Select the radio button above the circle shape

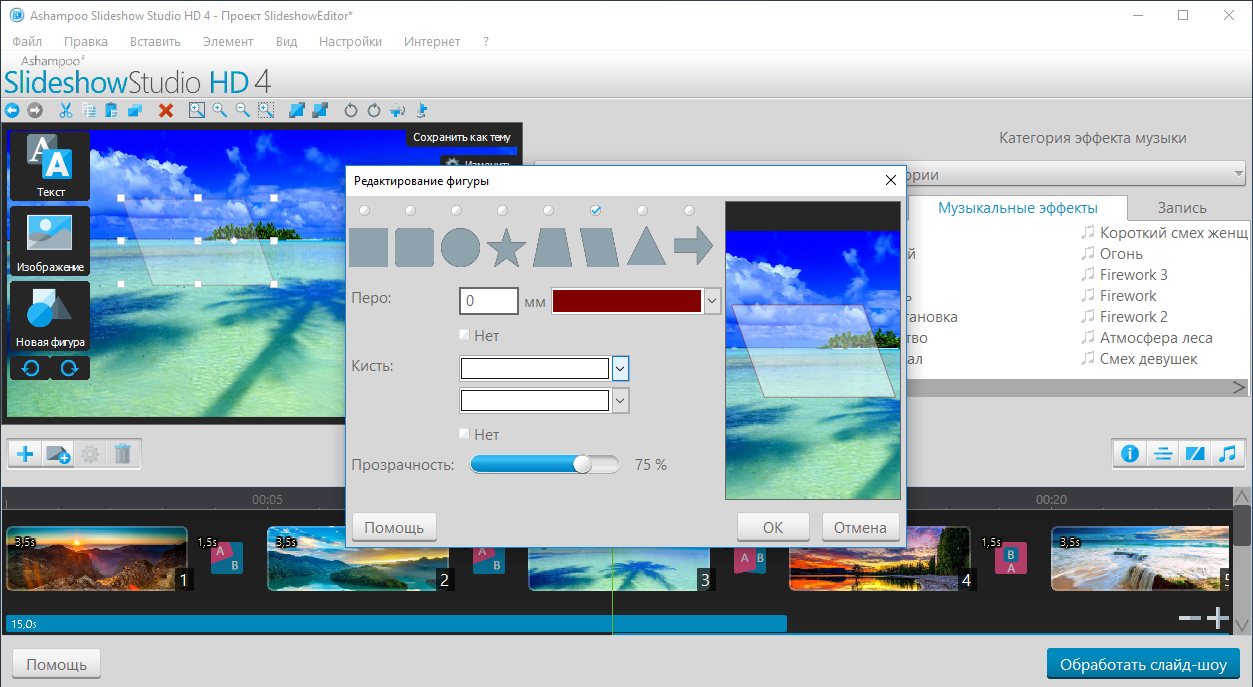[x=456, y=211]
